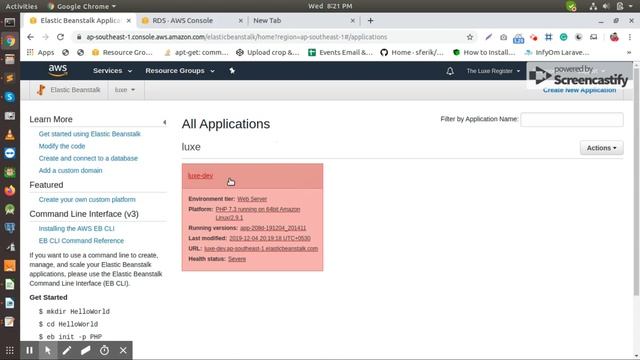This screenshot has width=640, height=360.
Task: Open the terminal from the Ubuntu dock
Action: click(10, 22)
